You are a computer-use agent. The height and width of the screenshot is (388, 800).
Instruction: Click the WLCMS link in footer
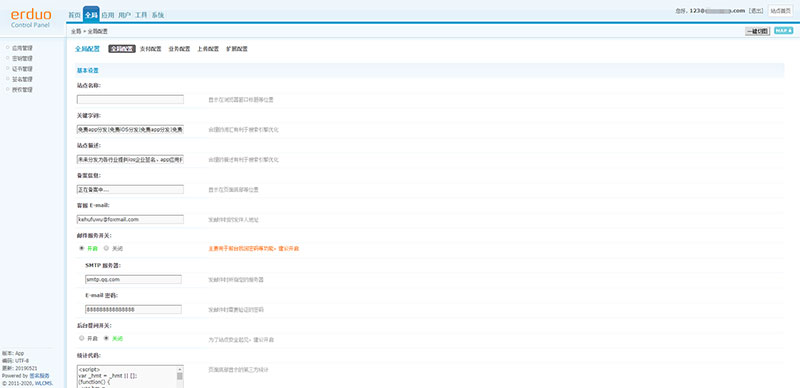(43, 383)
